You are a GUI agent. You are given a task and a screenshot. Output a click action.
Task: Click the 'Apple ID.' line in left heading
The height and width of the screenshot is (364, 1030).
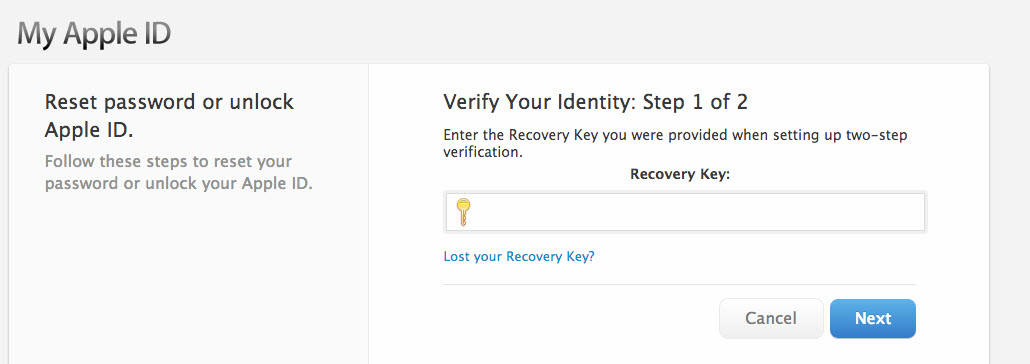click(x=89, y=131)
